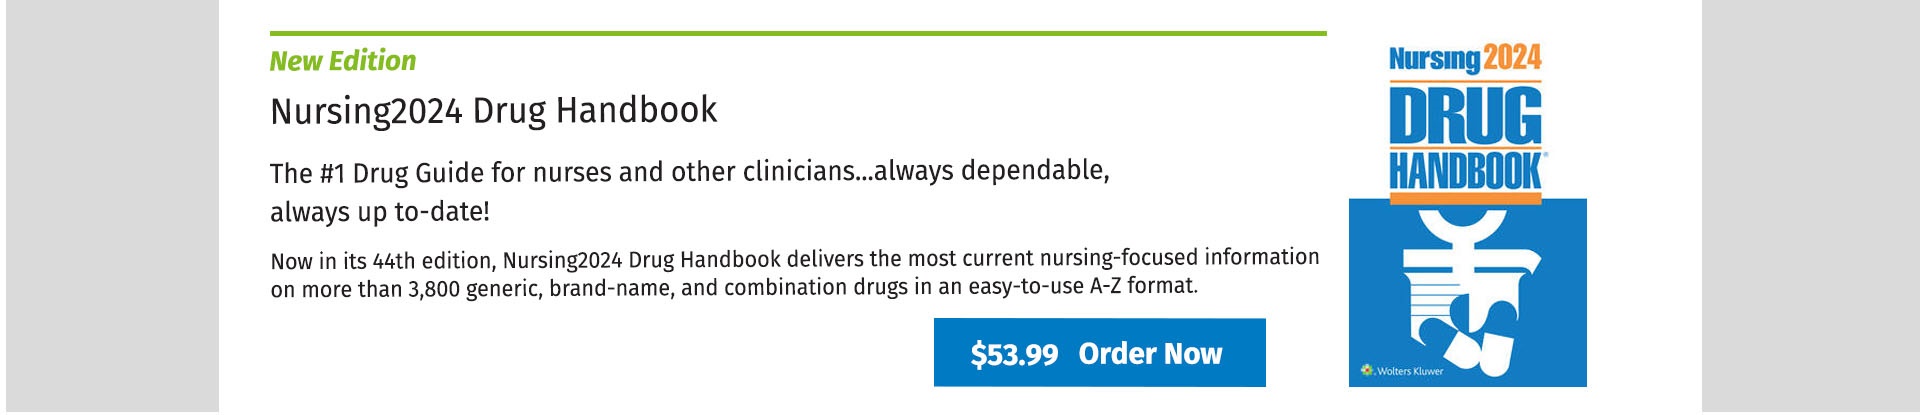Click the HANDBOOK word on the cover
The image size is (1920, 415).
1465,172
